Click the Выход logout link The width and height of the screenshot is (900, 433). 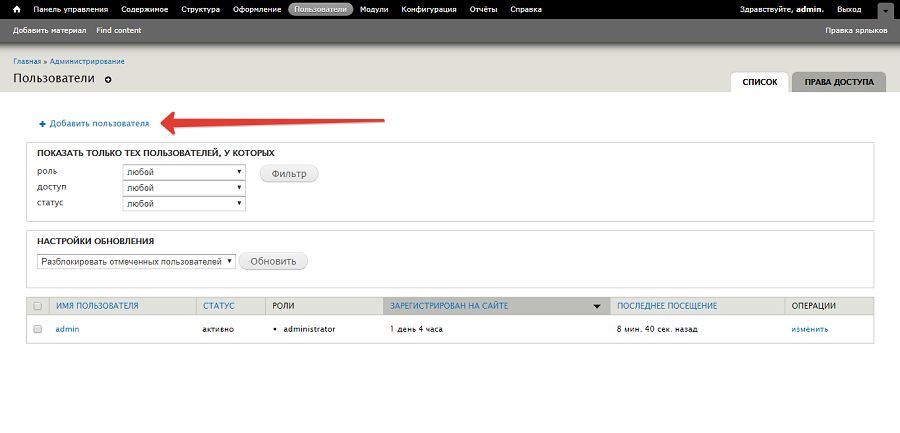point(849,10)
